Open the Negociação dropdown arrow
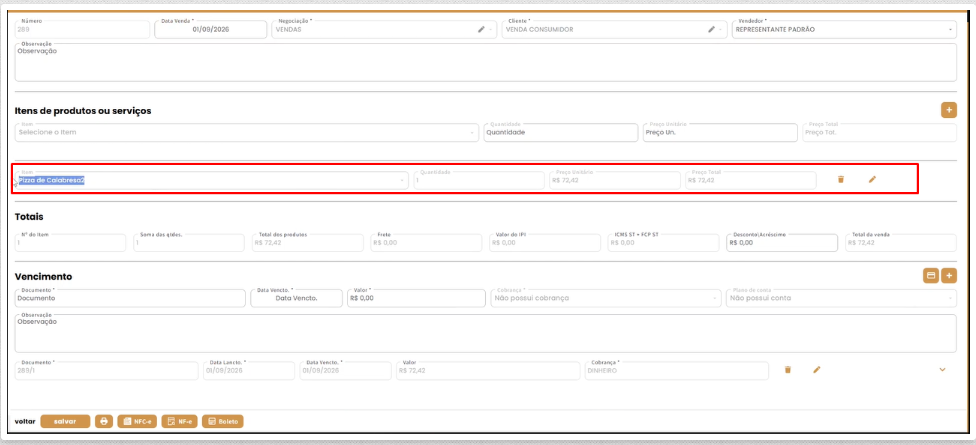 pos(491,29)
